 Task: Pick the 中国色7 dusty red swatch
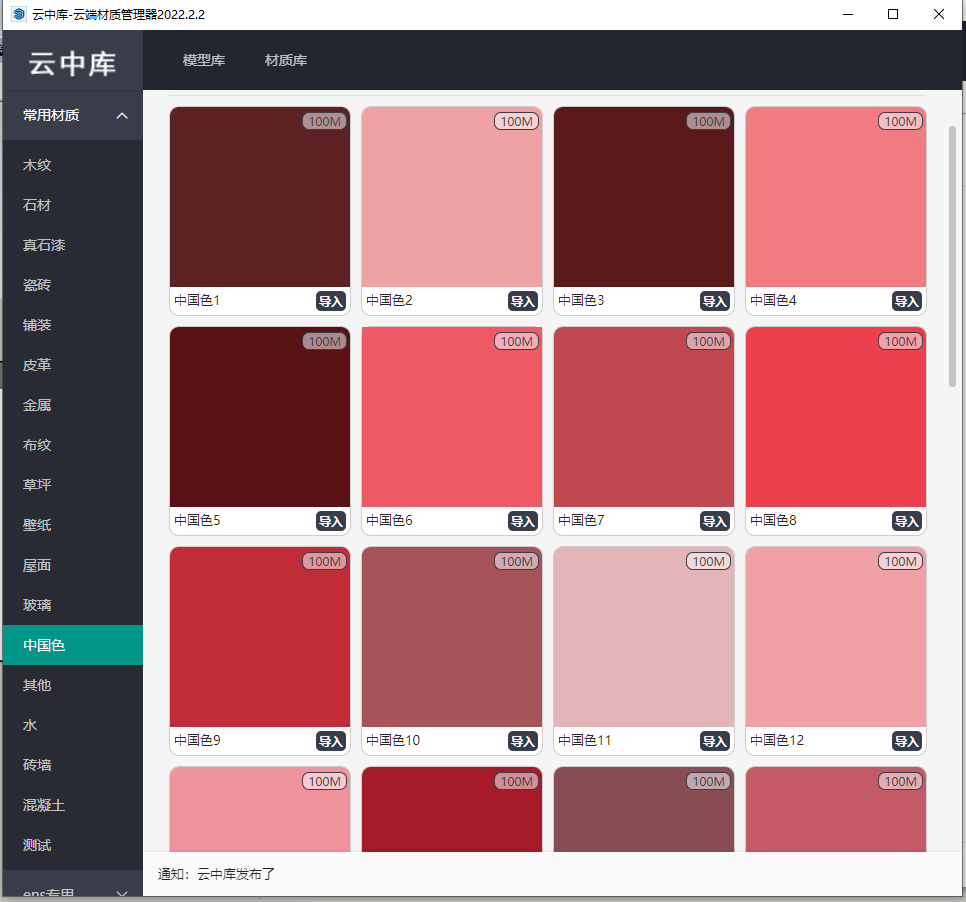[644, 417]
